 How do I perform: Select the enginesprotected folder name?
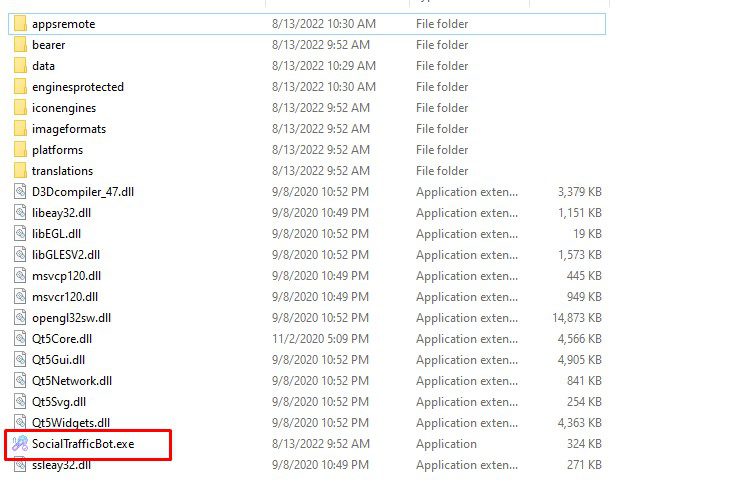pyautogui.click(x=78, y=87)
